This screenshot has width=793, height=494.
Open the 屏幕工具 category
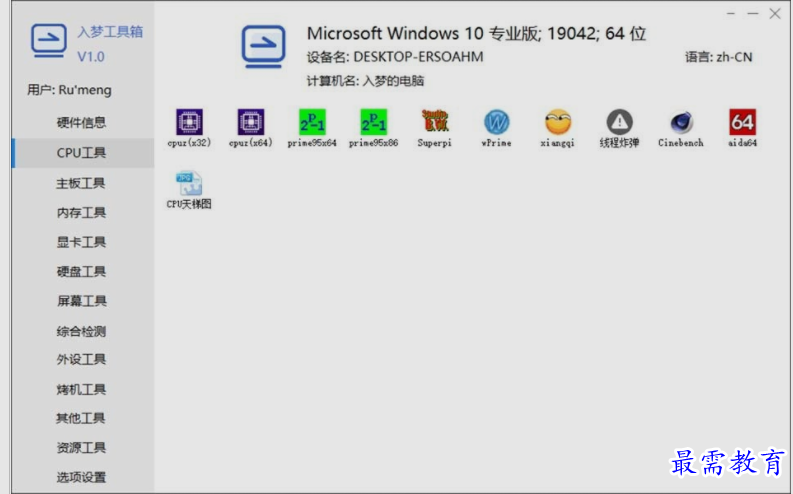[81, 301]
